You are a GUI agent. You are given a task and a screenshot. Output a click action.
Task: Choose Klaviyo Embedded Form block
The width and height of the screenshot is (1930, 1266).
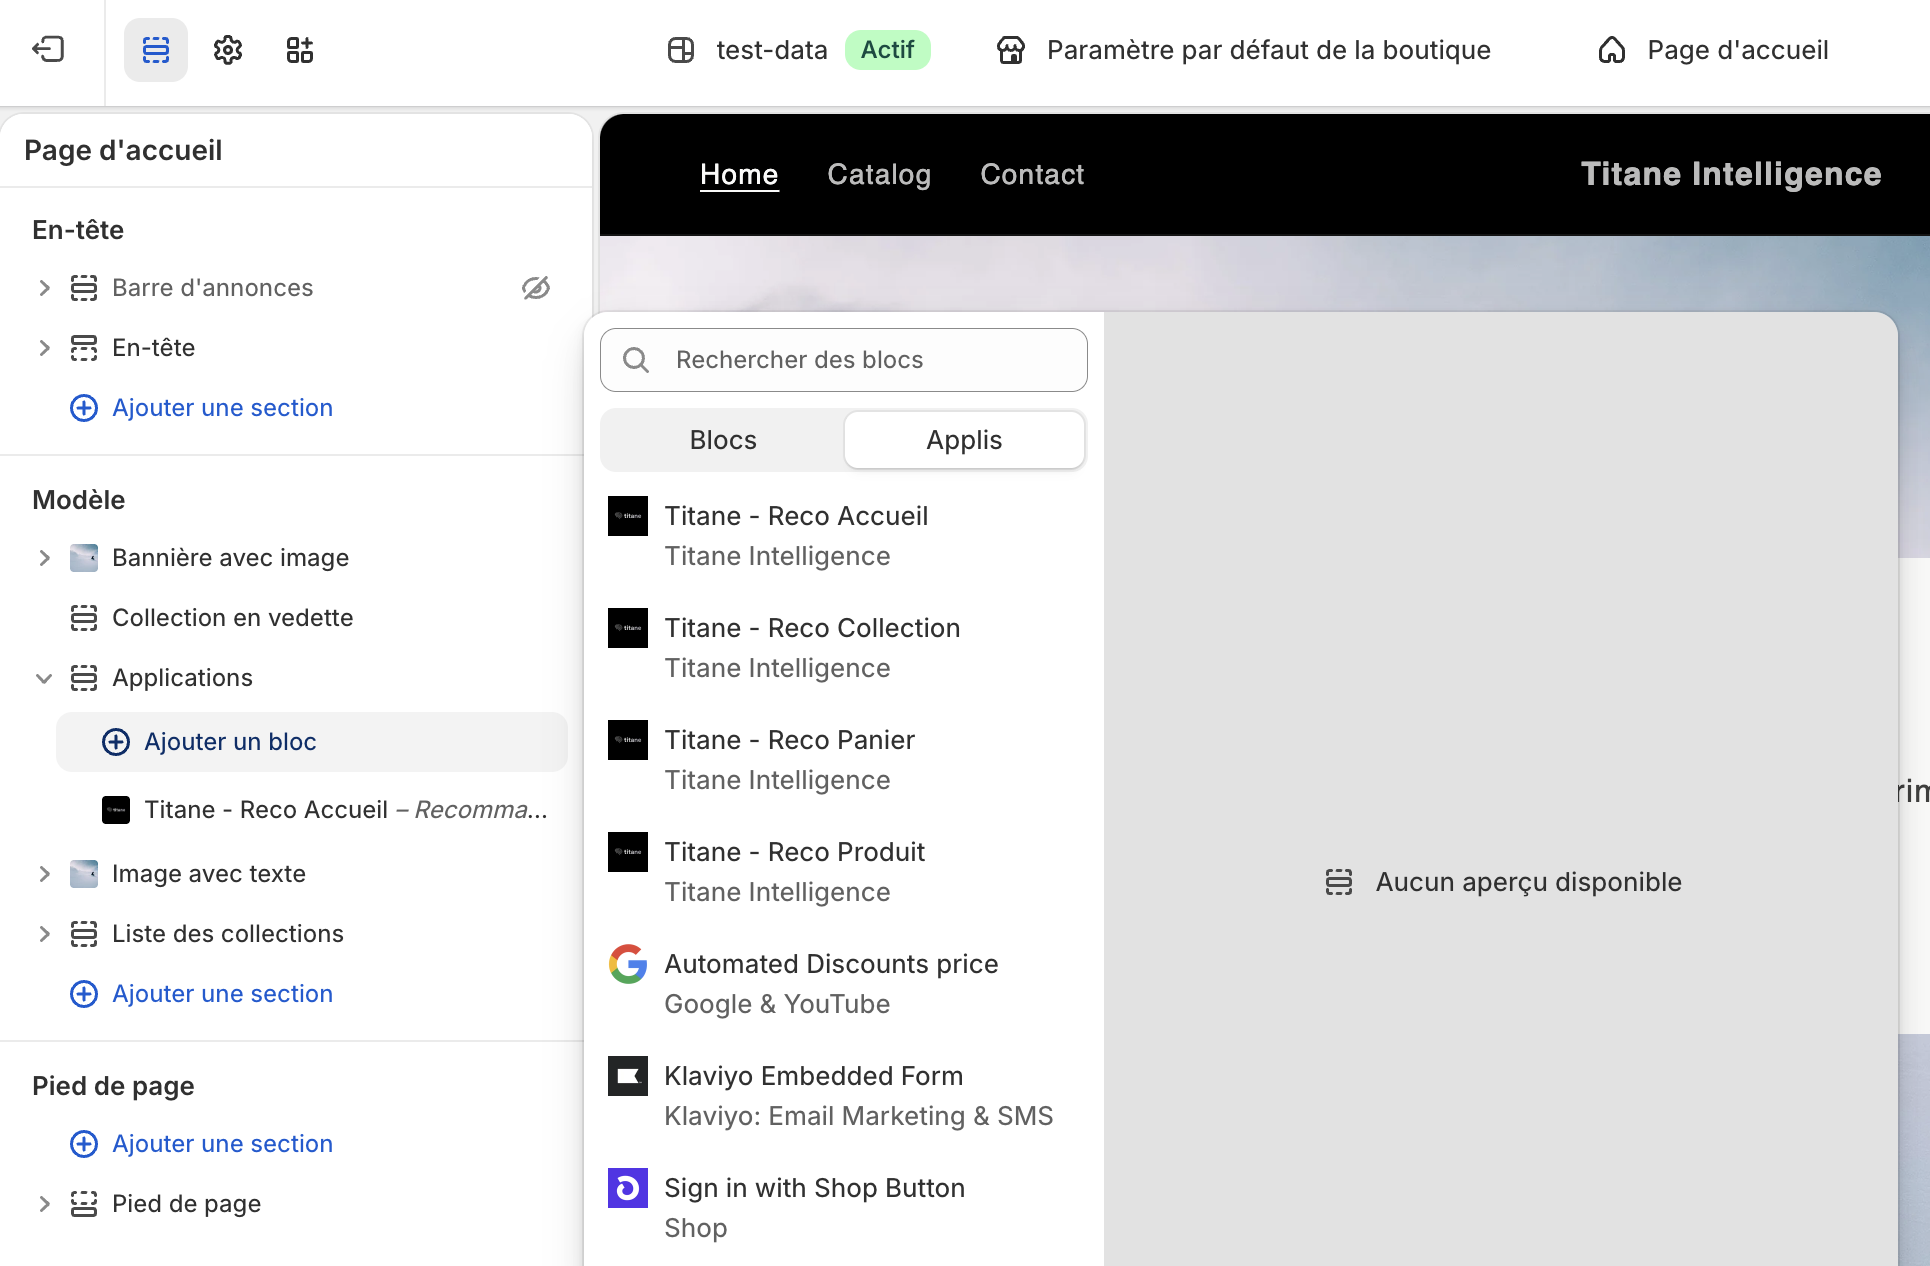point(844,1096)
